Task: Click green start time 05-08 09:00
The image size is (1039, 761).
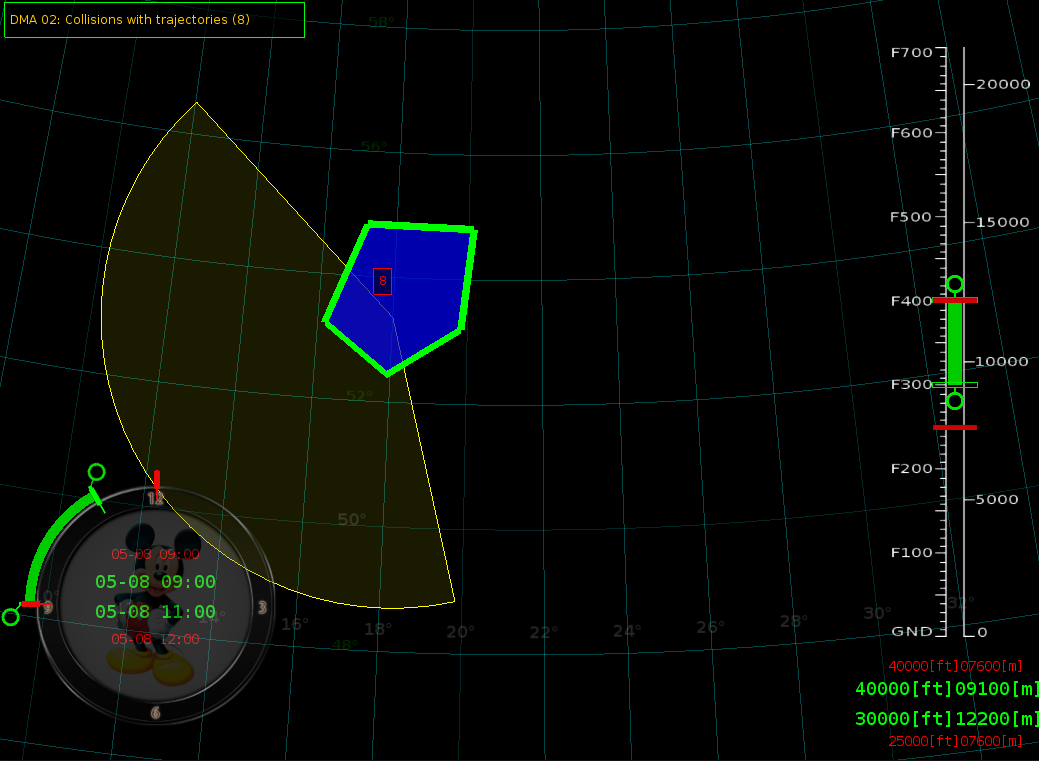Action: [x=156, y=582]
